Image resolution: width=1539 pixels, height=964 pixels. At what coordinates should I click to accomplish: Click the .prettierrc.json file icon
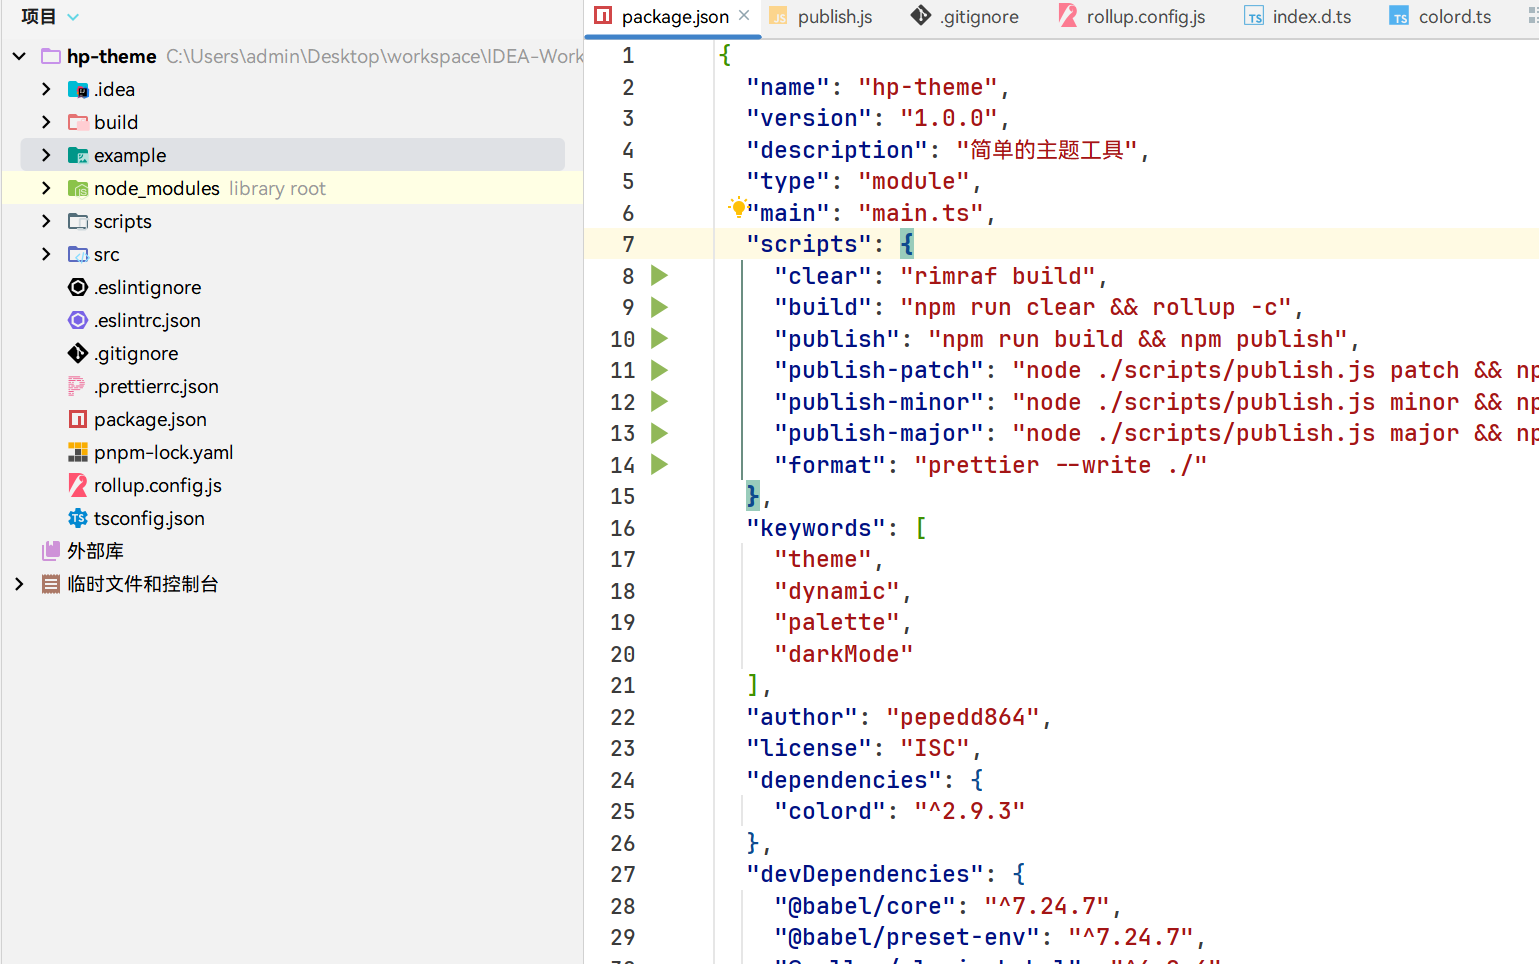pos(77,386)
